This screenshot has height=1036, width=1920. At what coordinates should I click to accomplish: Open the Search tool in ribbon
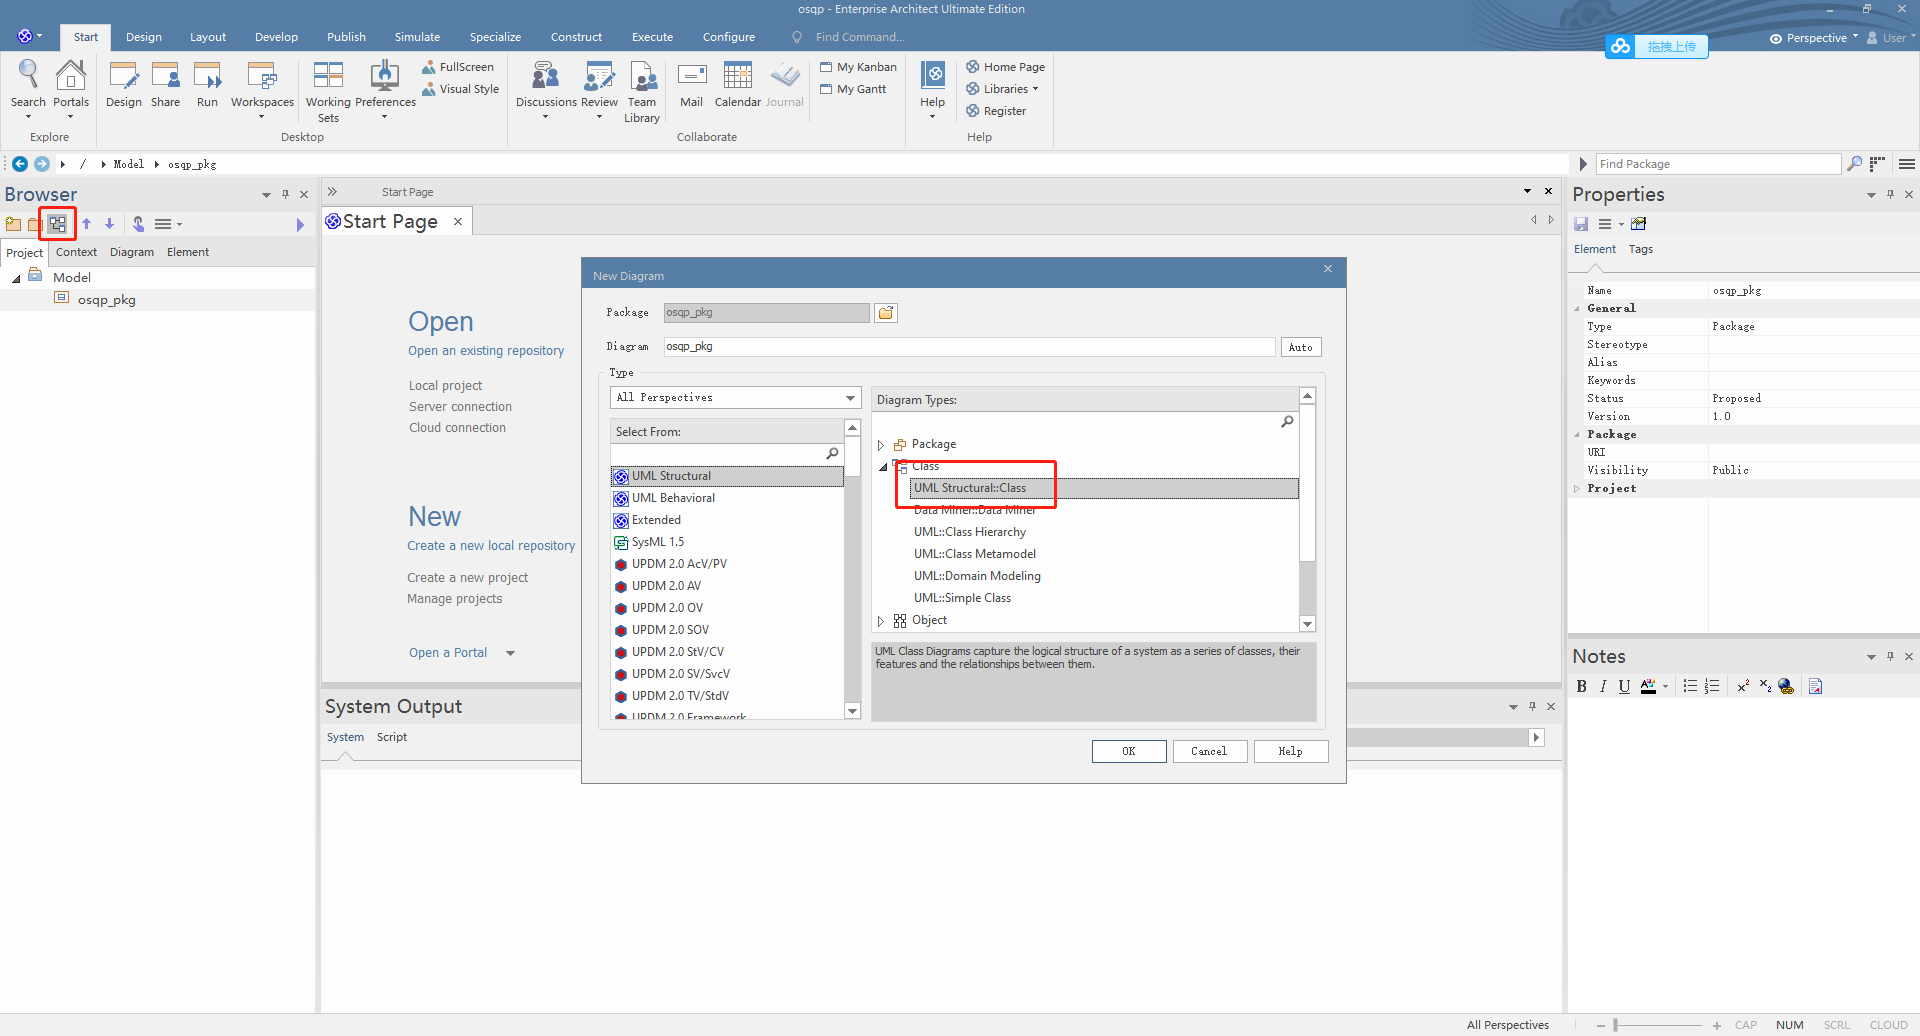(28, 89)
